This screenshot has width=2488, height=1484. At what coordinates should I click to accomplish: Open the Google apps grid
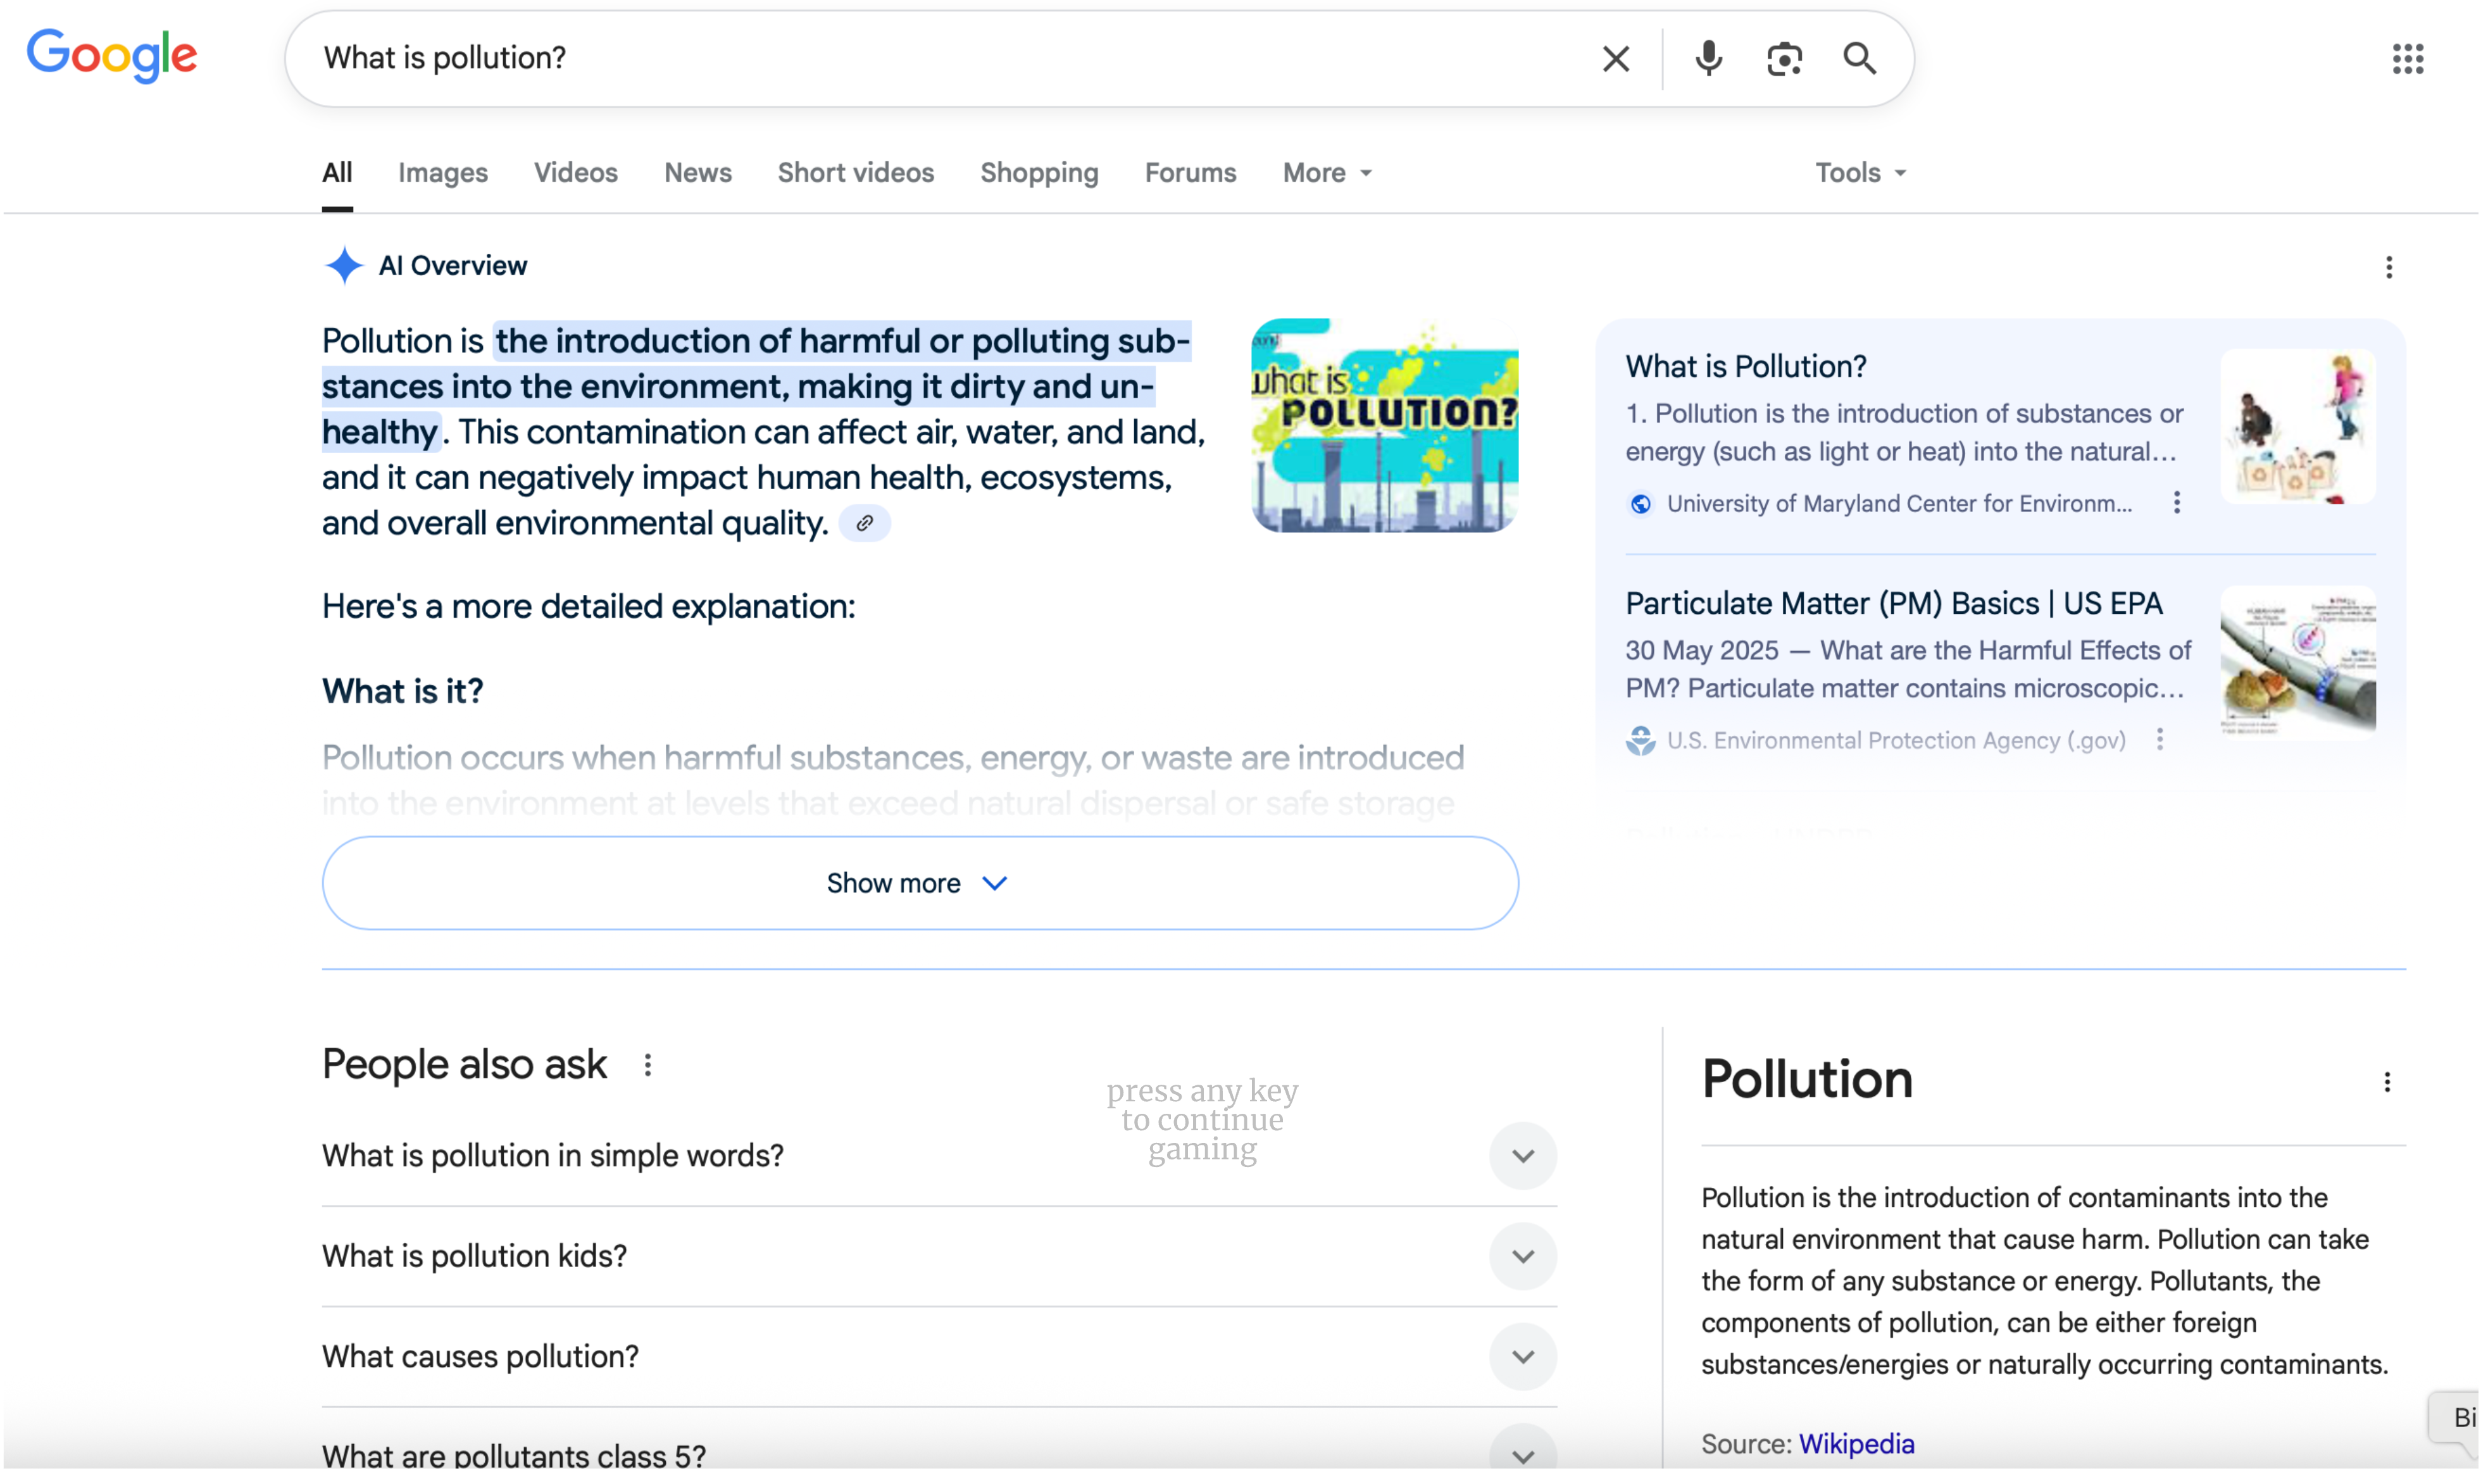point(2407,59)
